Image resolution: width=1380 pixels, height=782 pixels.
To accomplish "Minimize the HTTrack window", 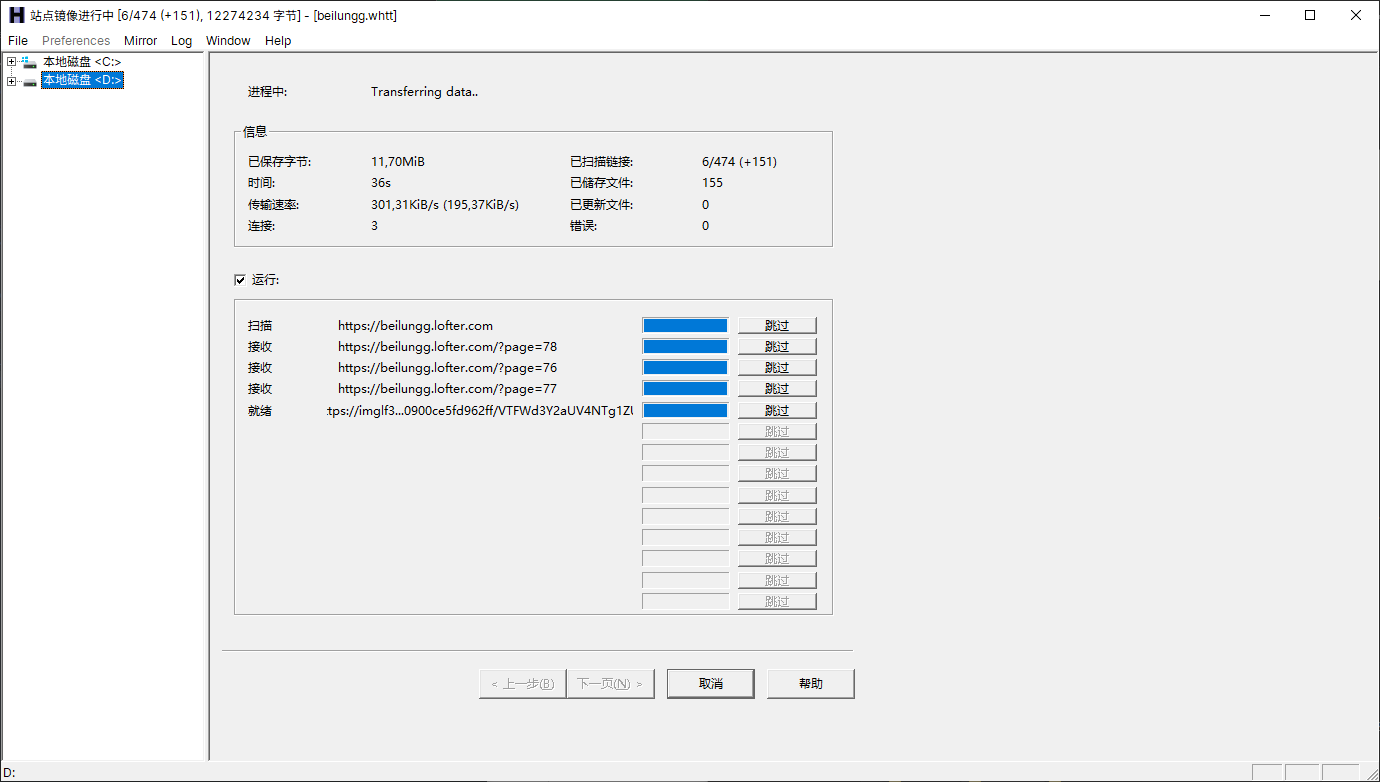I will [x=1264, y=15].
